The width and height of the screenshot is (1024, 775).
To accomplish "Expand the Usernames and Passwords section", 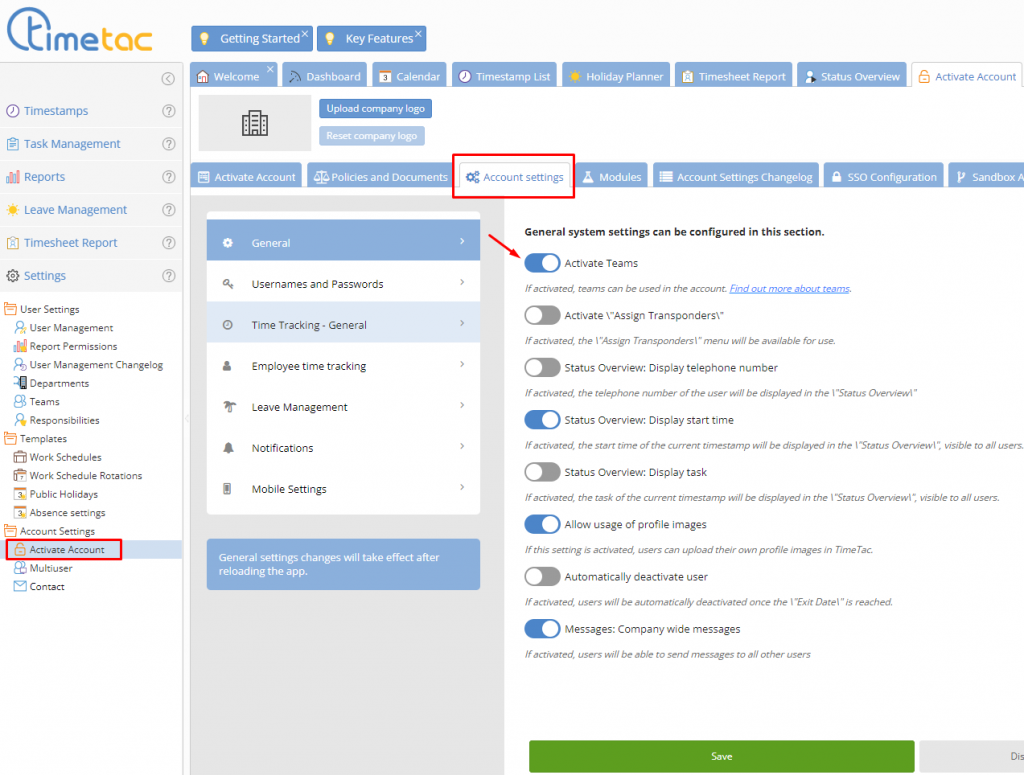I will [x=343, y=284].
